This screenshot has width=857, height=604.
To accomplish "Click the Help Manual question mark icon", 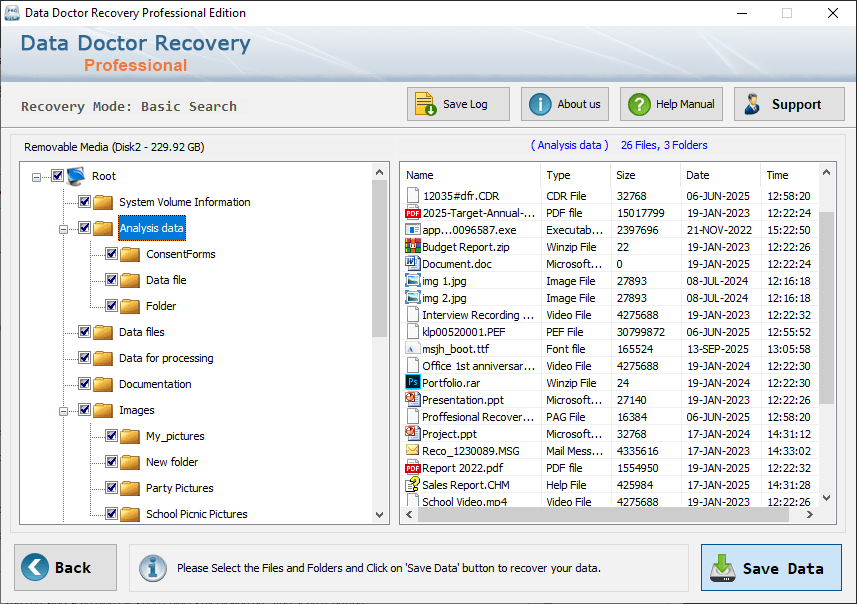I will [639, 104].
